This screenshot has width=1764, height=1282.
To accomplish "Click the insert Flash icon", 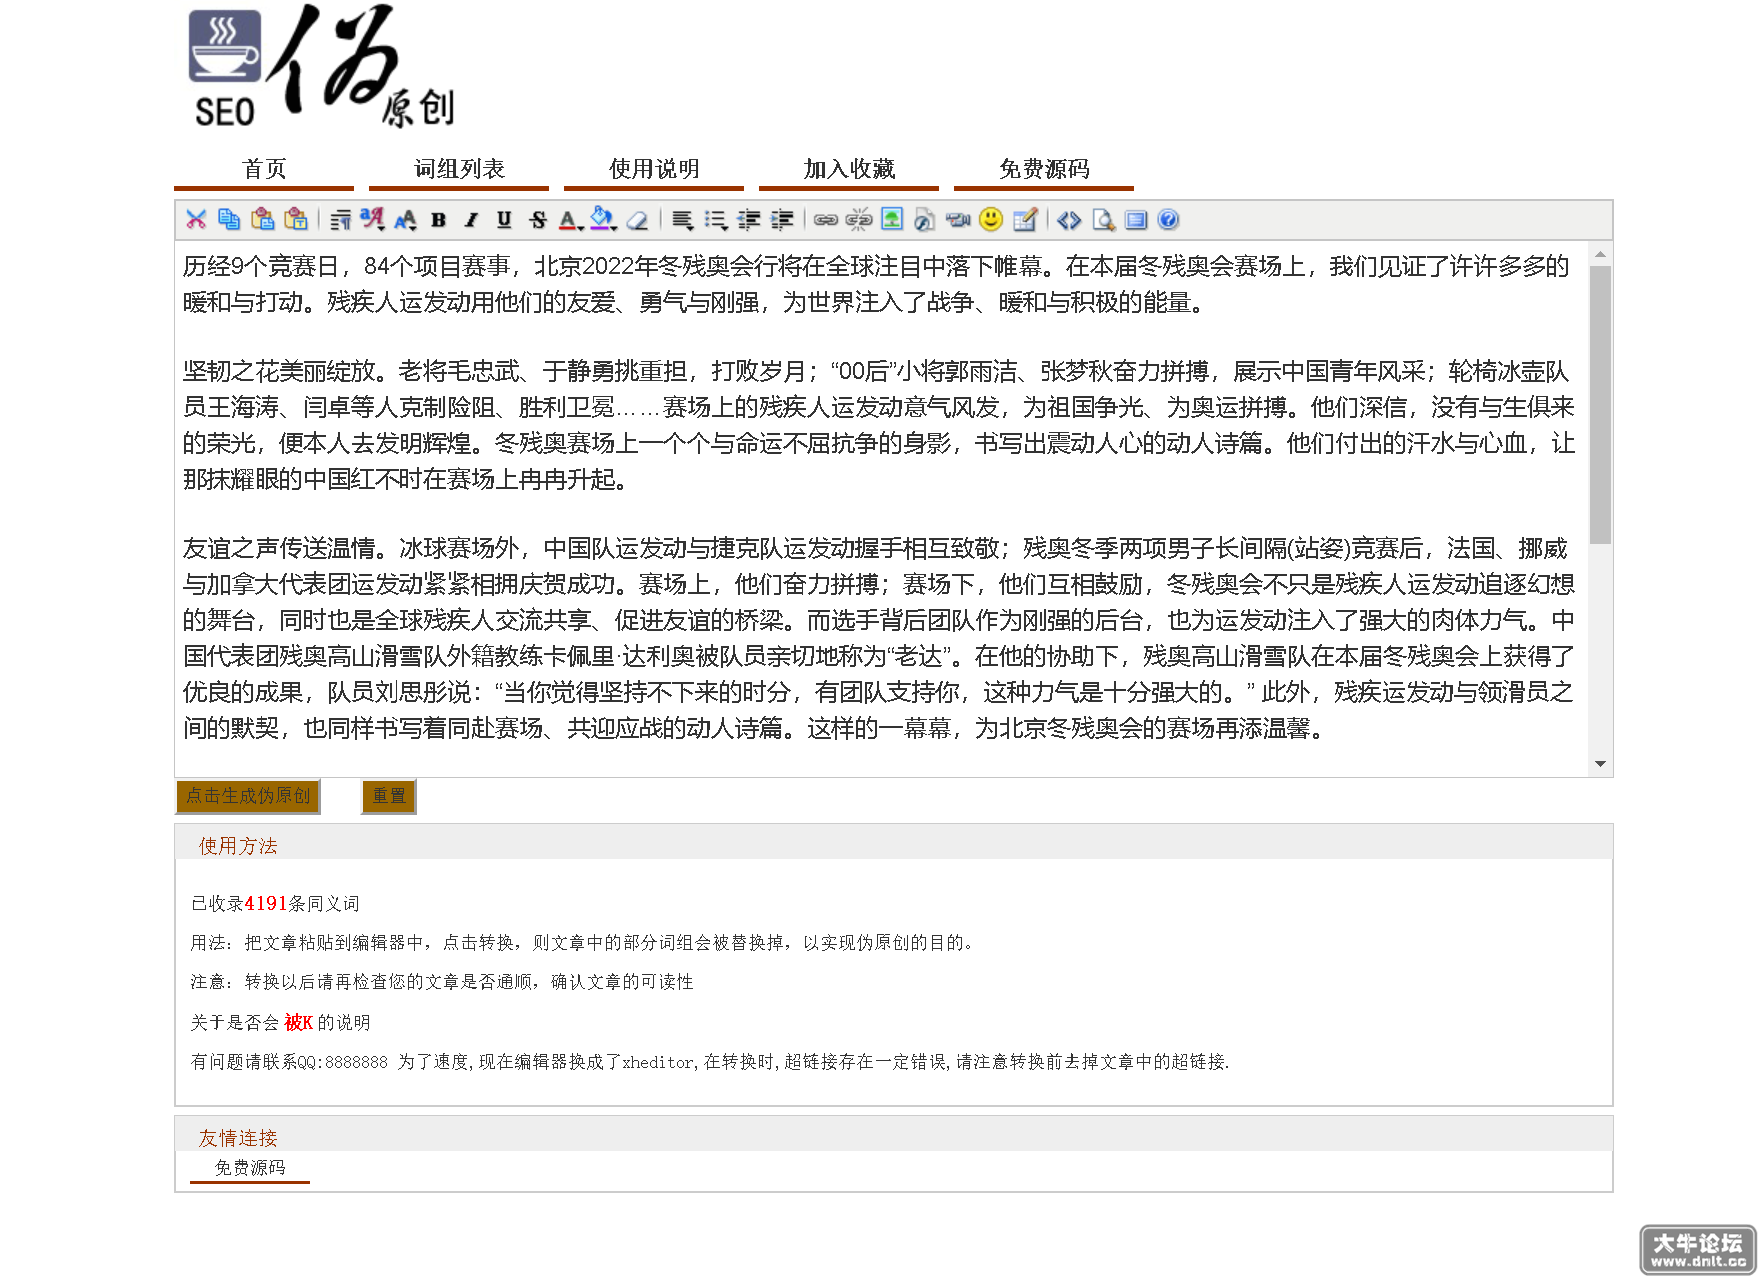I will pyautogui.click(x=925, y=220).
